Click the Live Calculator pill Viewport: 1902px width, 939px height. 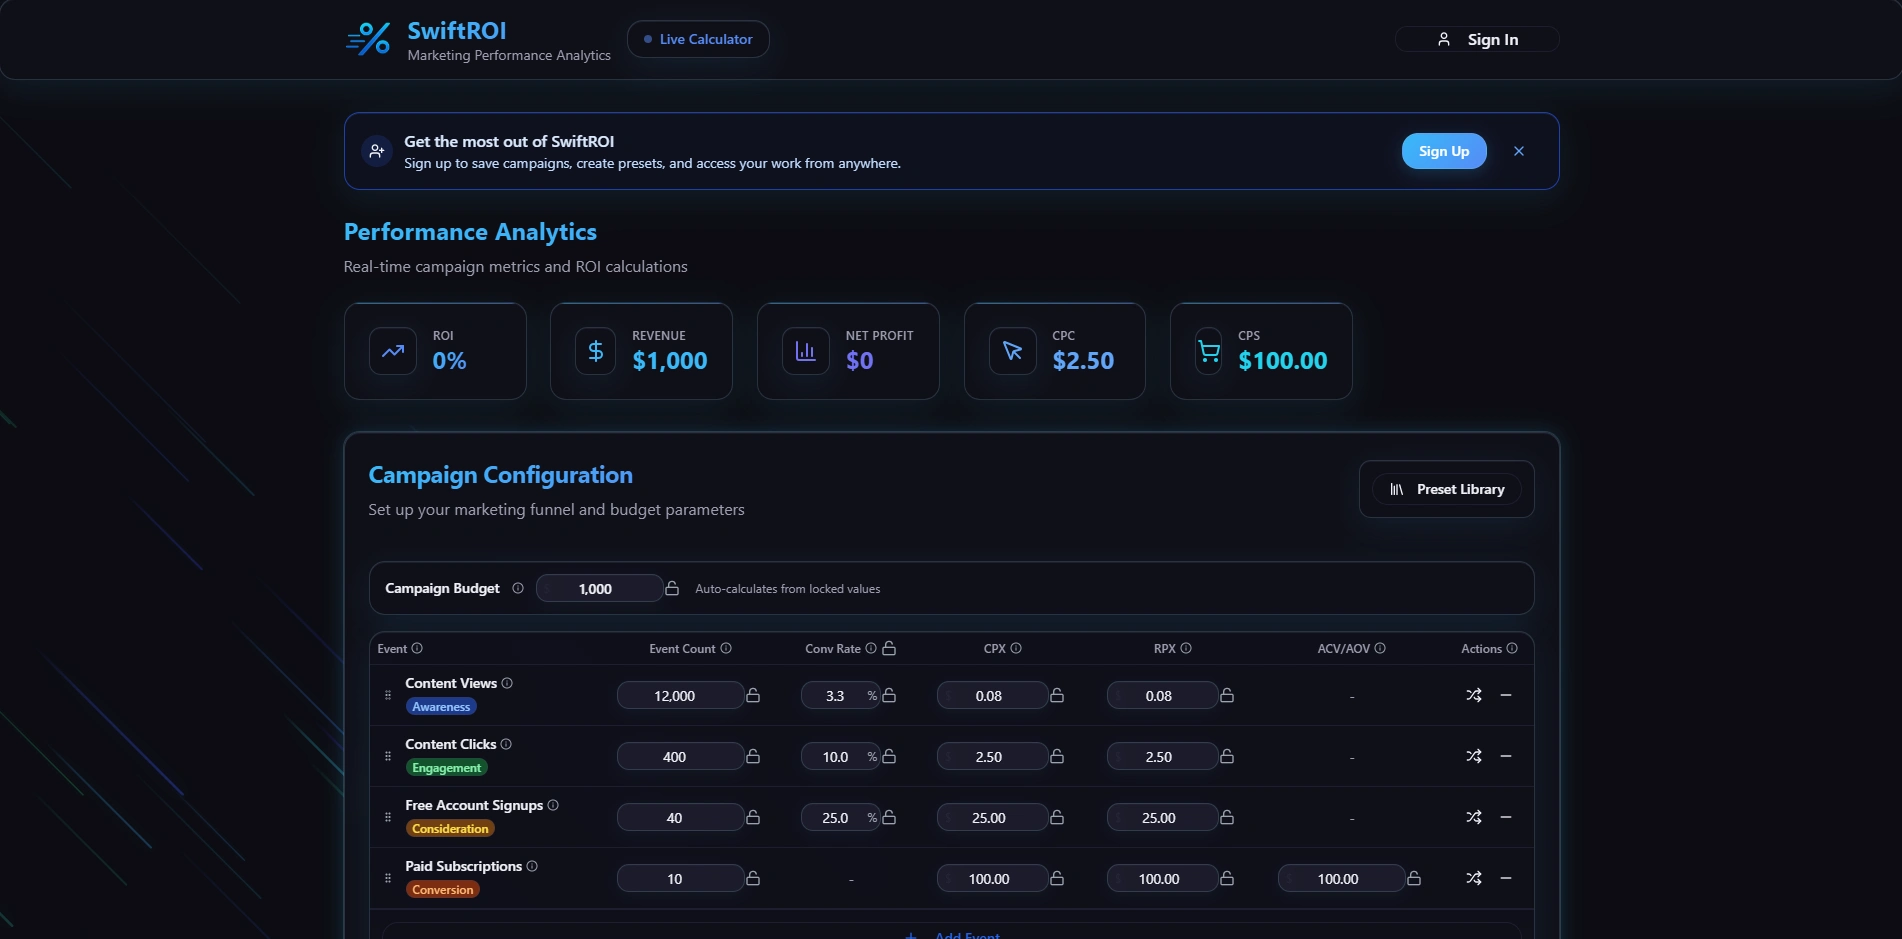[x=698, y=39]
